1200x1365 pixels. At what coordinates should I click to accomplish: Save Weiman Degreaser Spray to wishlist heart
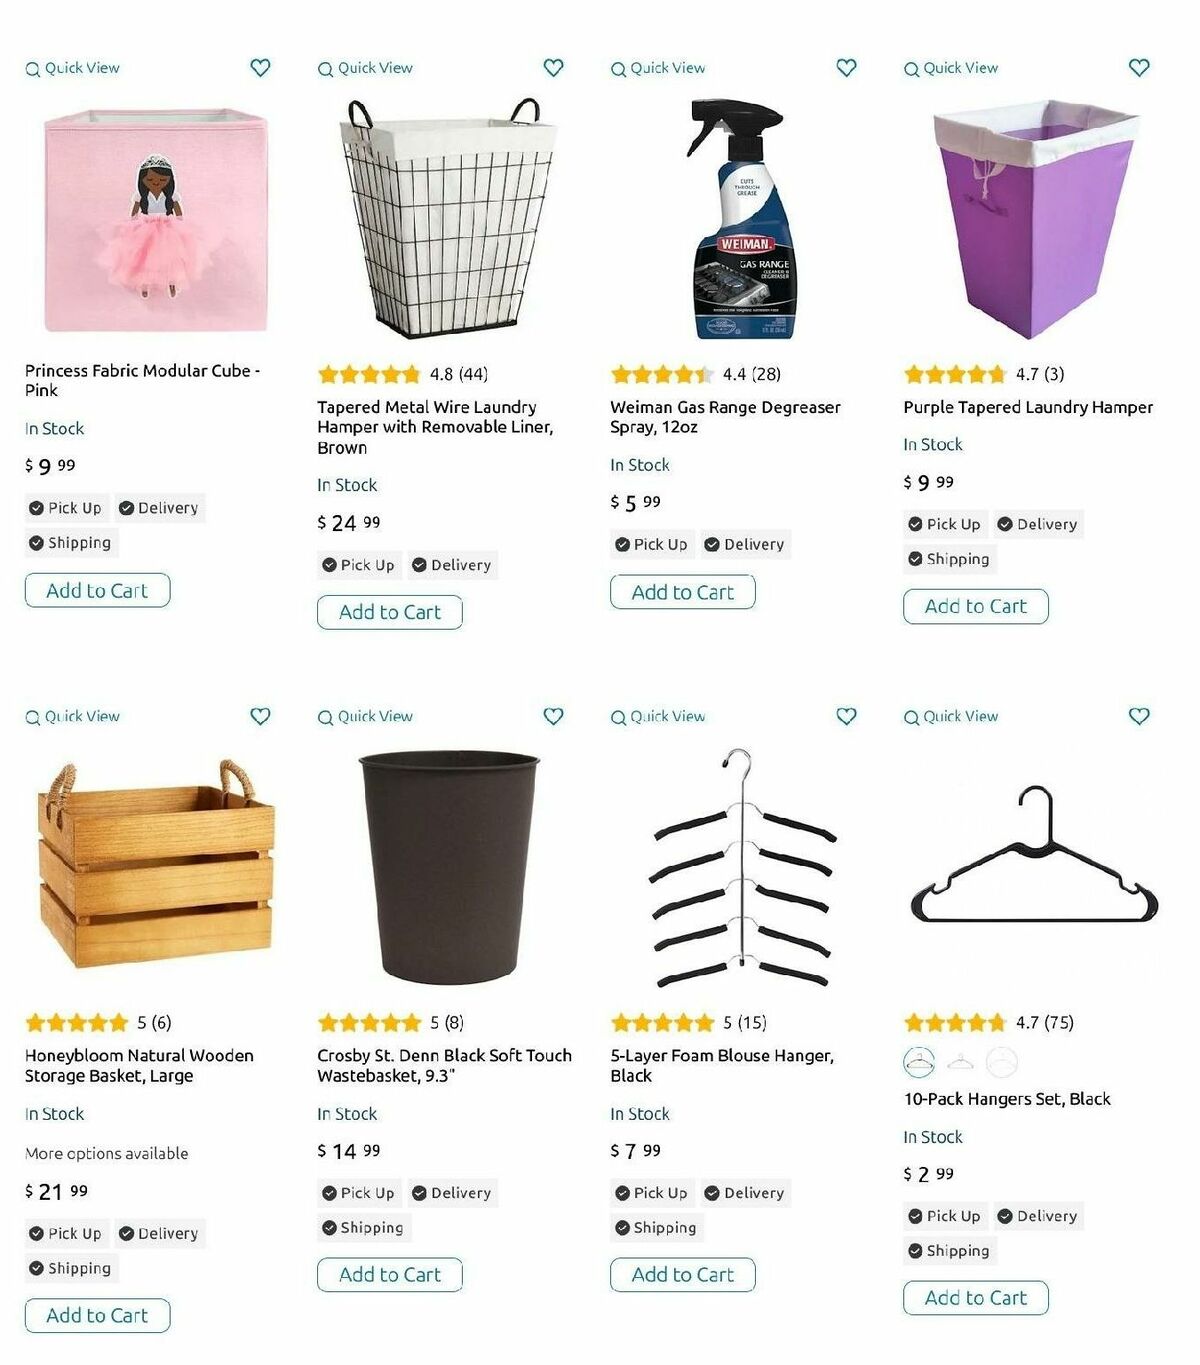846,68
